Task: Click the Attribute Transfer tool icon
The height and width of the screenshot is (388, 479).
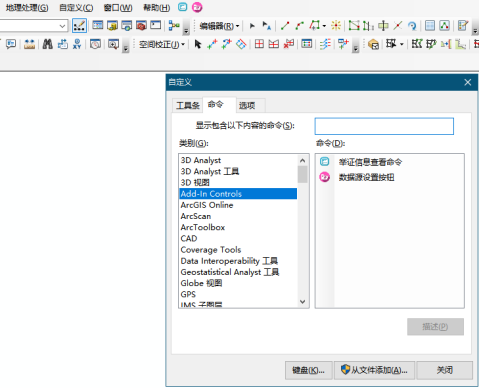Action: point(343,44)
